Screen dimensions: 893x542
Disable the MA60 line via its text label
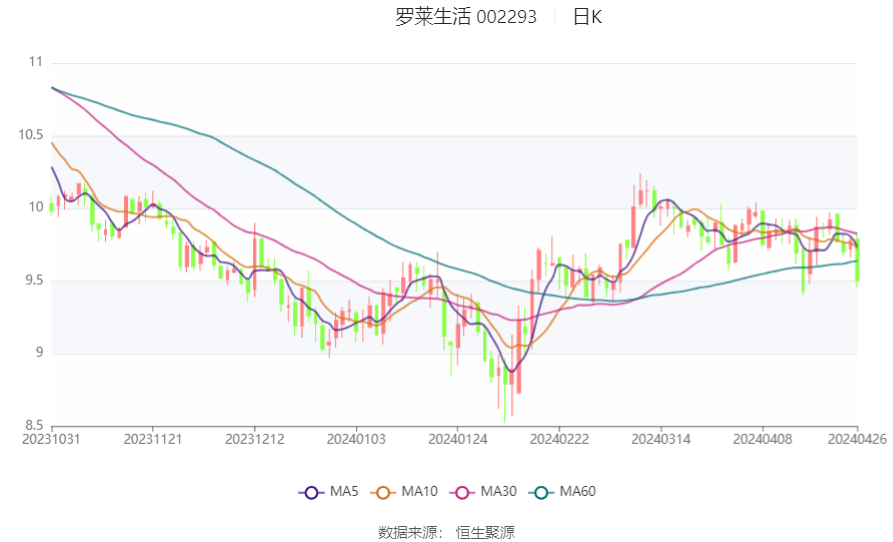coord(578,492)
